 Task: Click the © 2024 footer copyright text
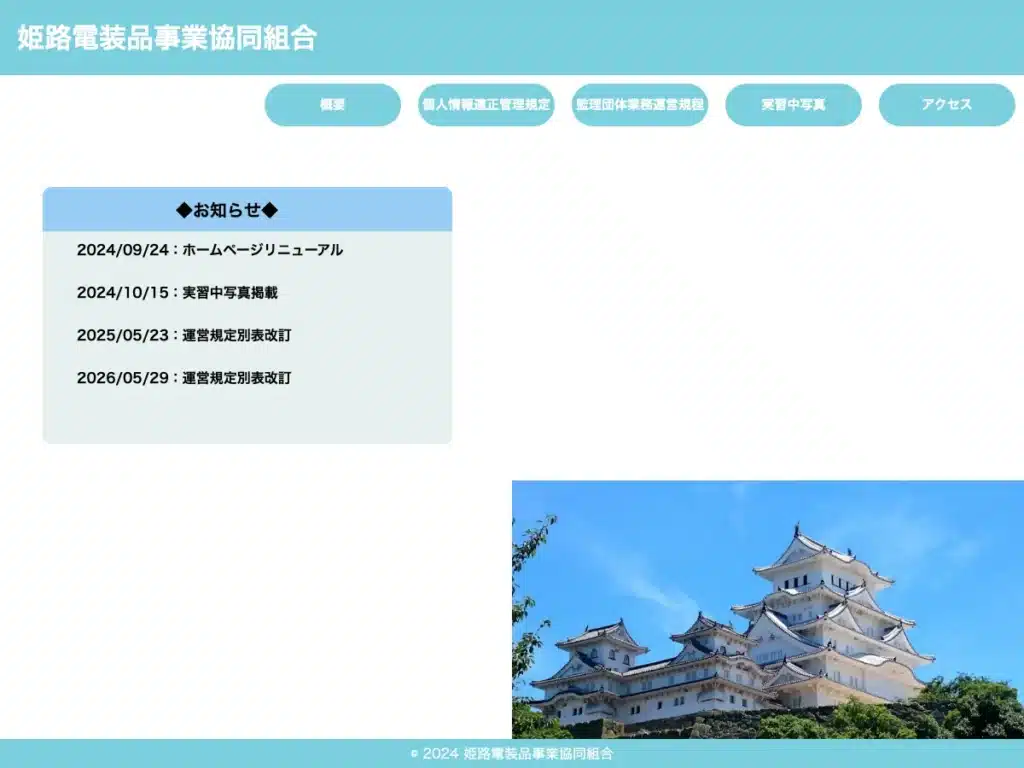(512, 754)
